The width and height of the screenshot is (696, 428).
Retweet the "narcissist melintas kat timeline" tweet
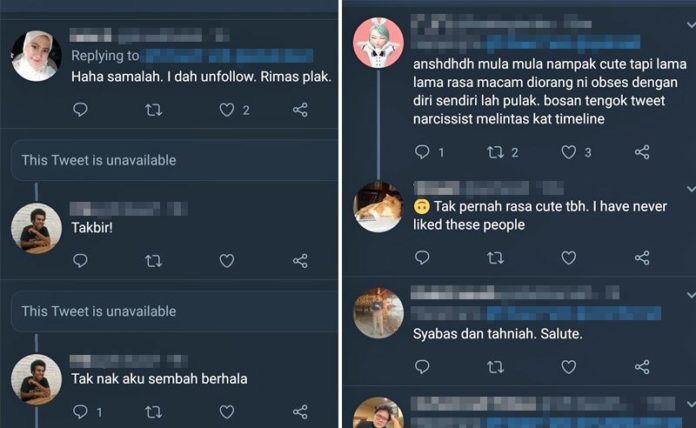(495, 152)
